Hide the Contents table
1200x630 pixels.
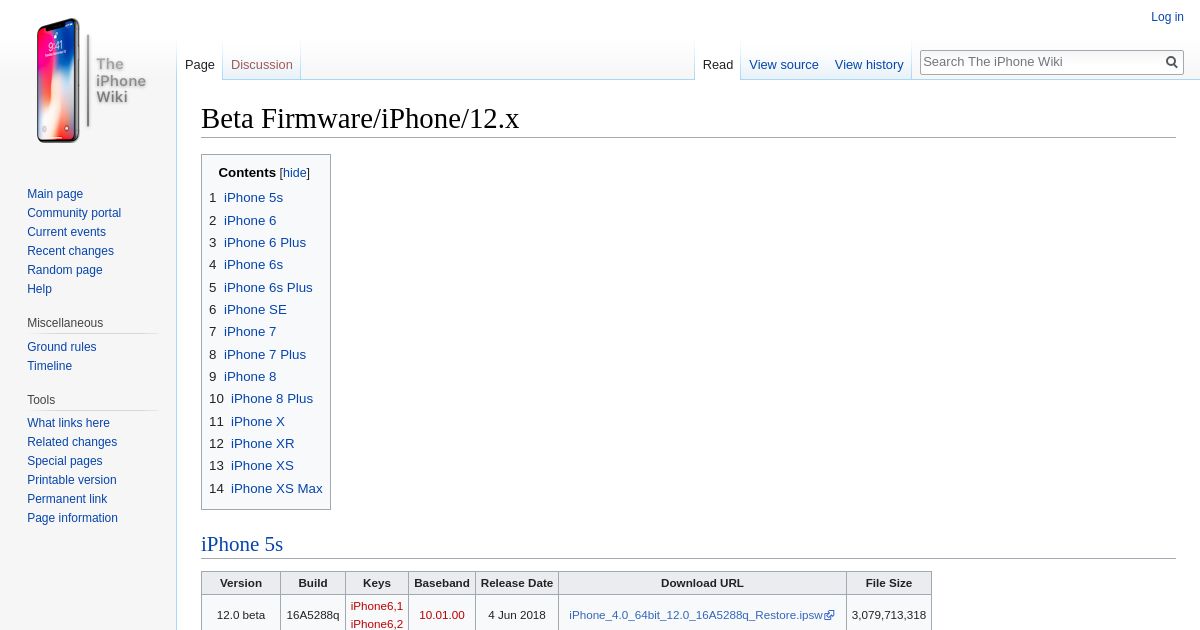[x=295, y=173]
